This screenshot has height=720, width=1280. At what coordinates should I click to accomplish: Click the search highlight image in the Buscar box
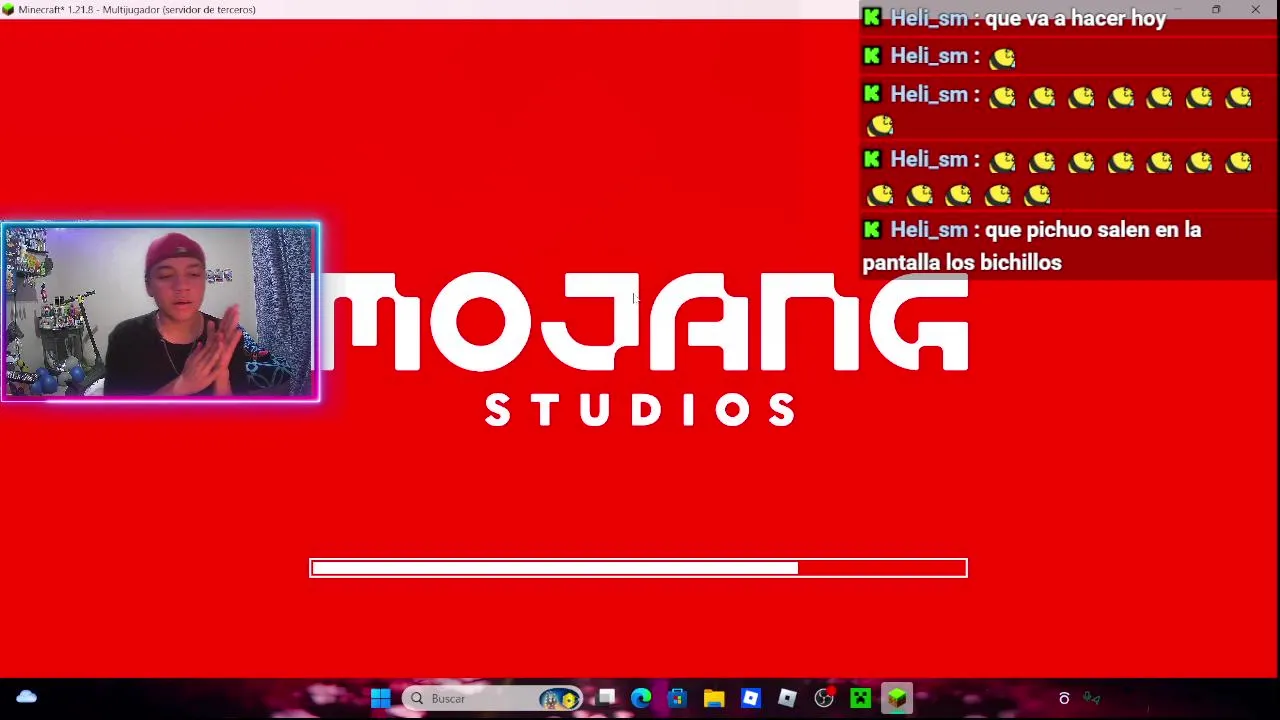coord(561,699)
